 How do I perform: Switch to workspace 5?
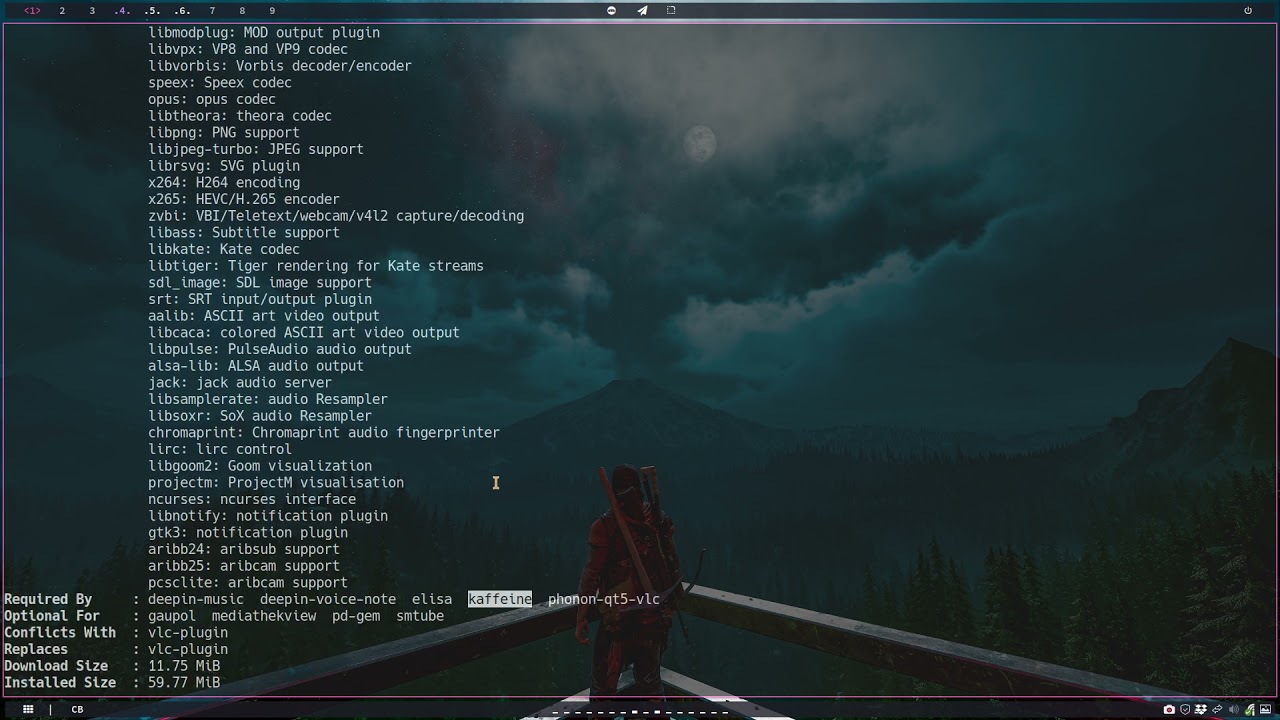[x=152, y=11]
